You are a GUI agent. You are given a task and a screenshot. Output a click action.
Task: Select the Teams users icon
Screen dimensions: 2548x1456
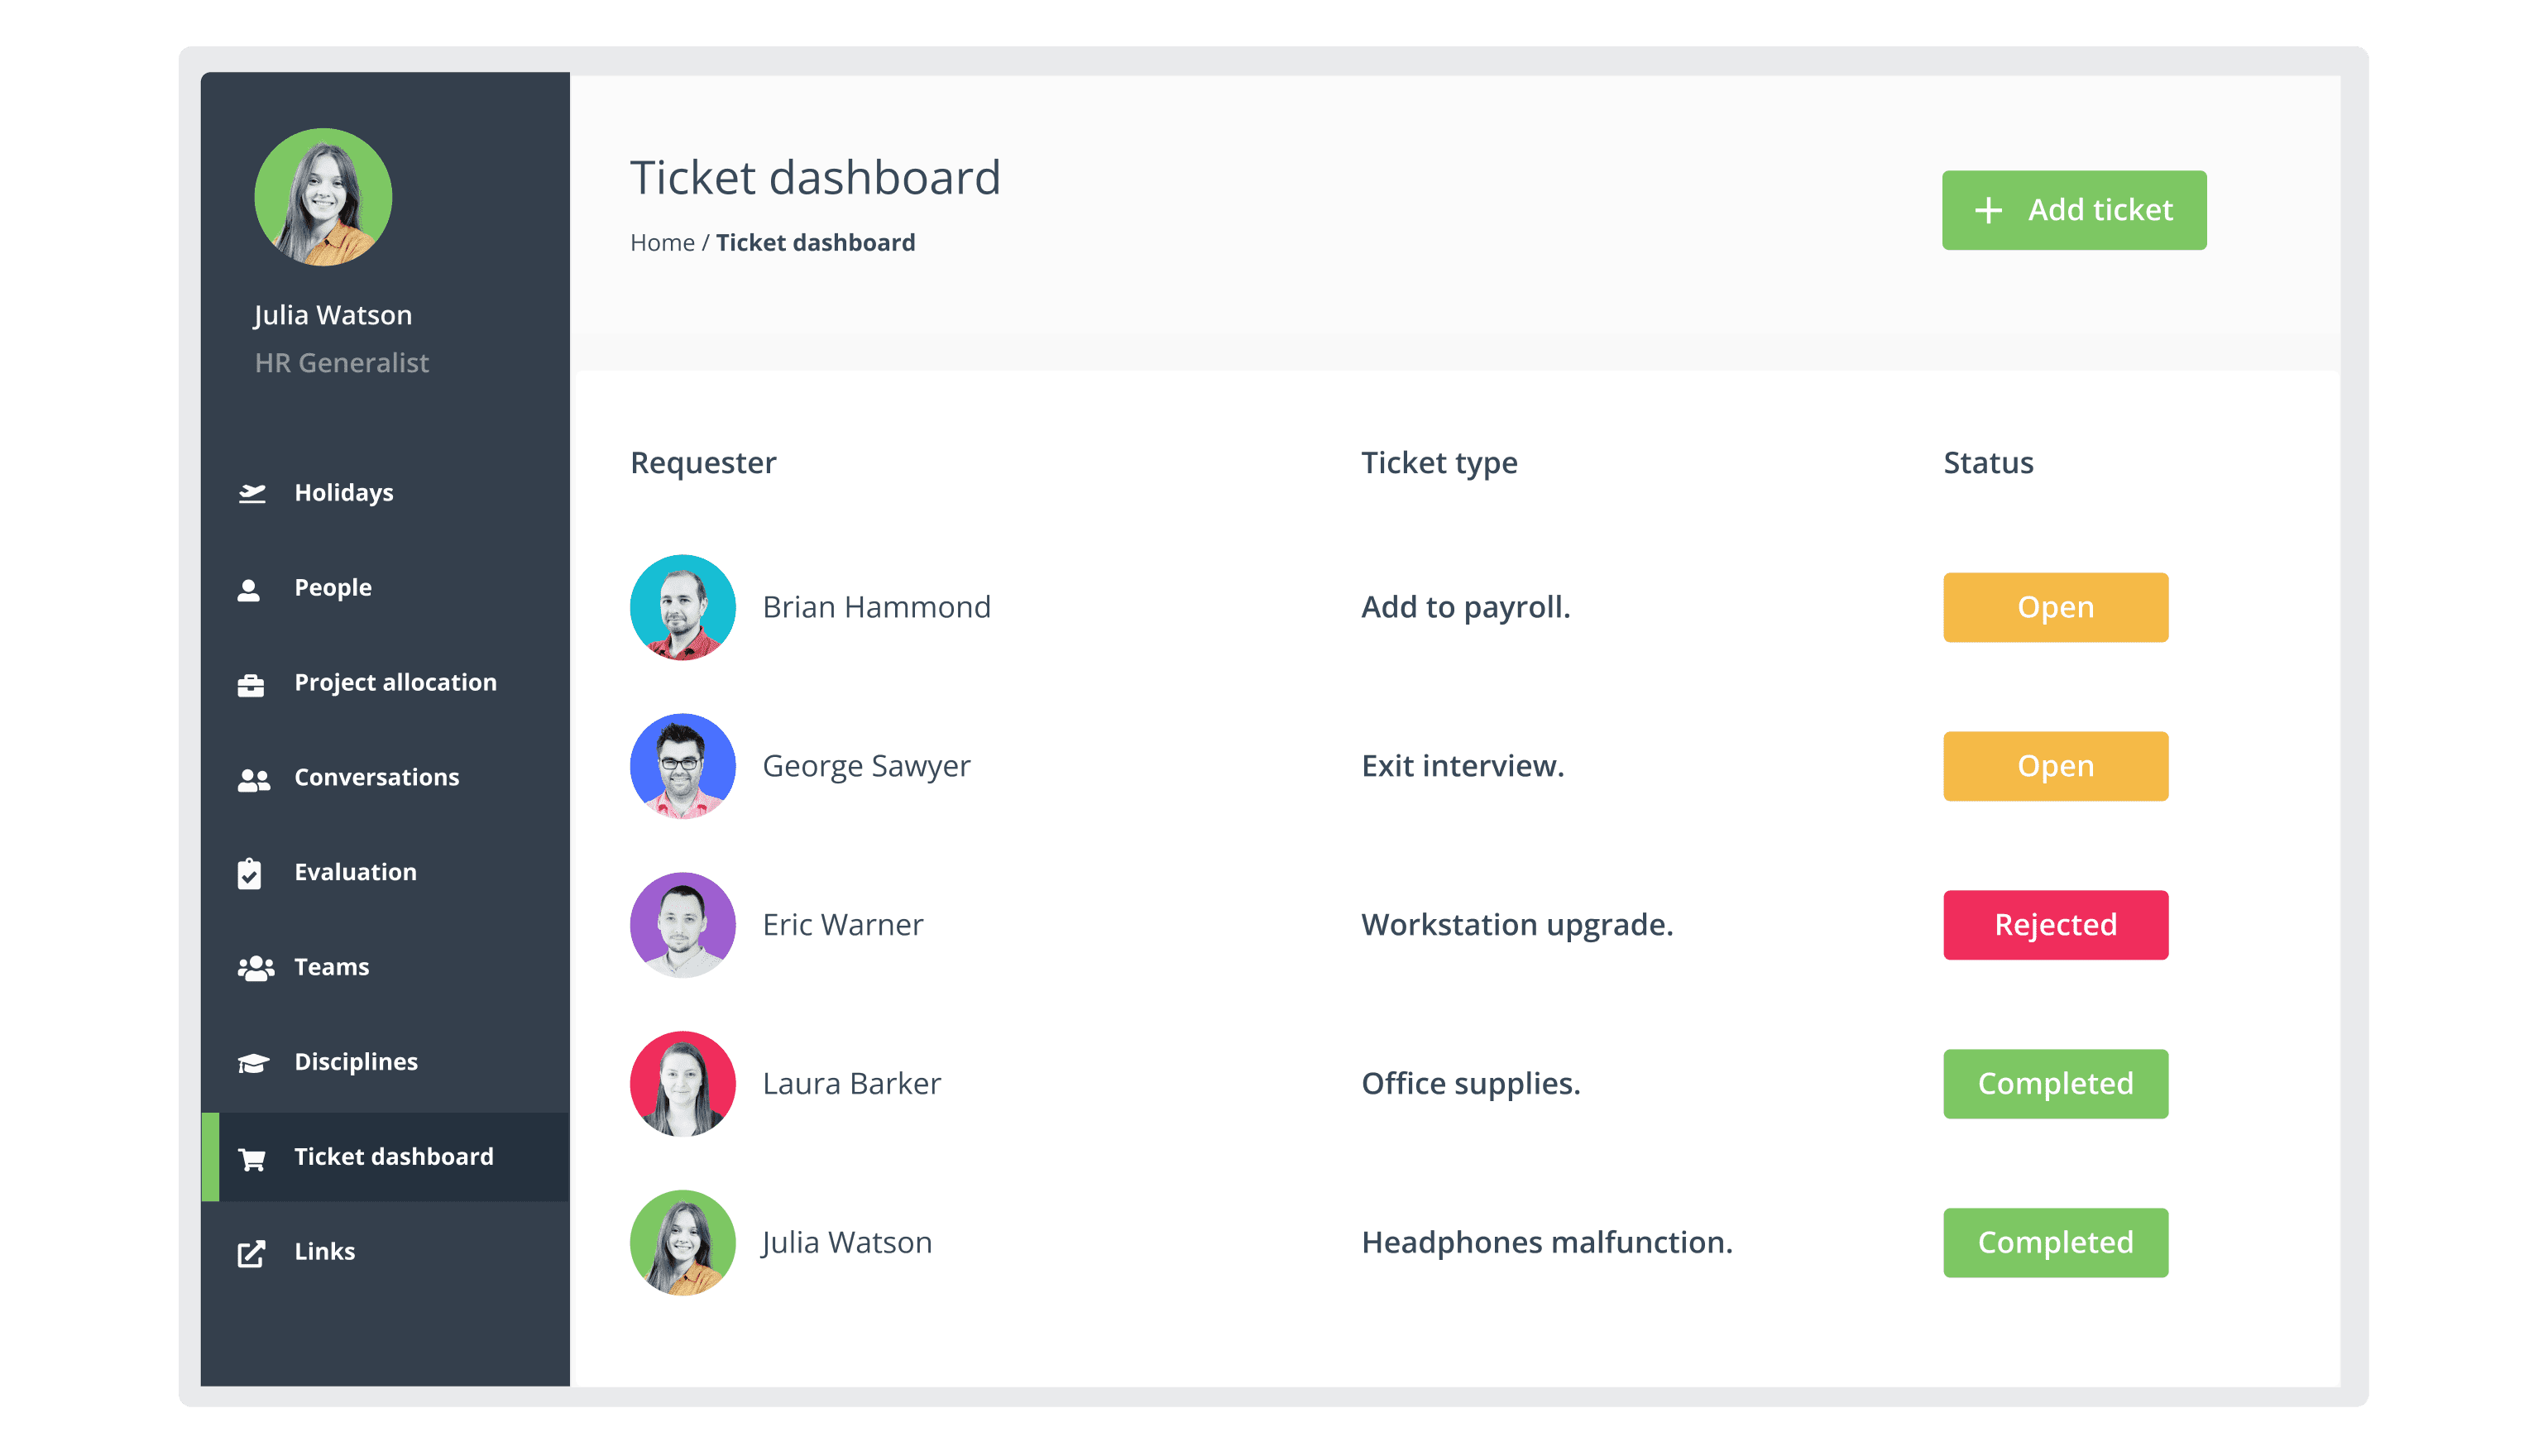pos(256,968)
